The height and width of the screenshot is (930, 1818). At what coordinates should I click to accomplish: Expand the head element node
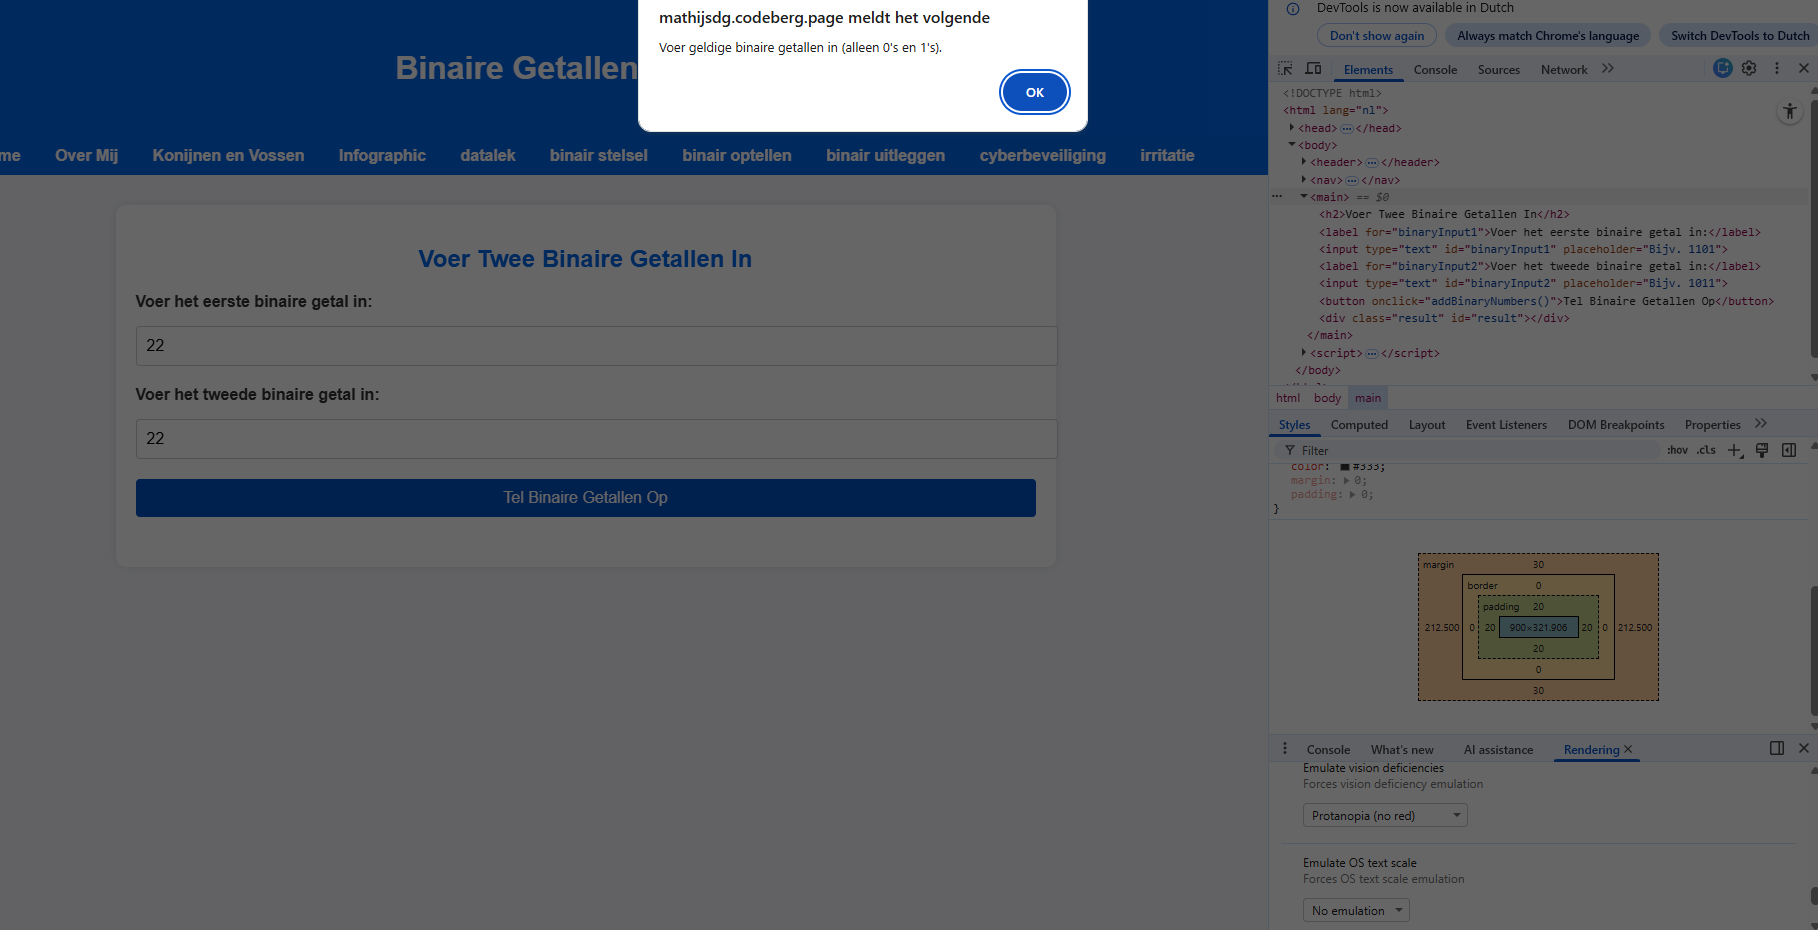click(x=1292, y=128)
